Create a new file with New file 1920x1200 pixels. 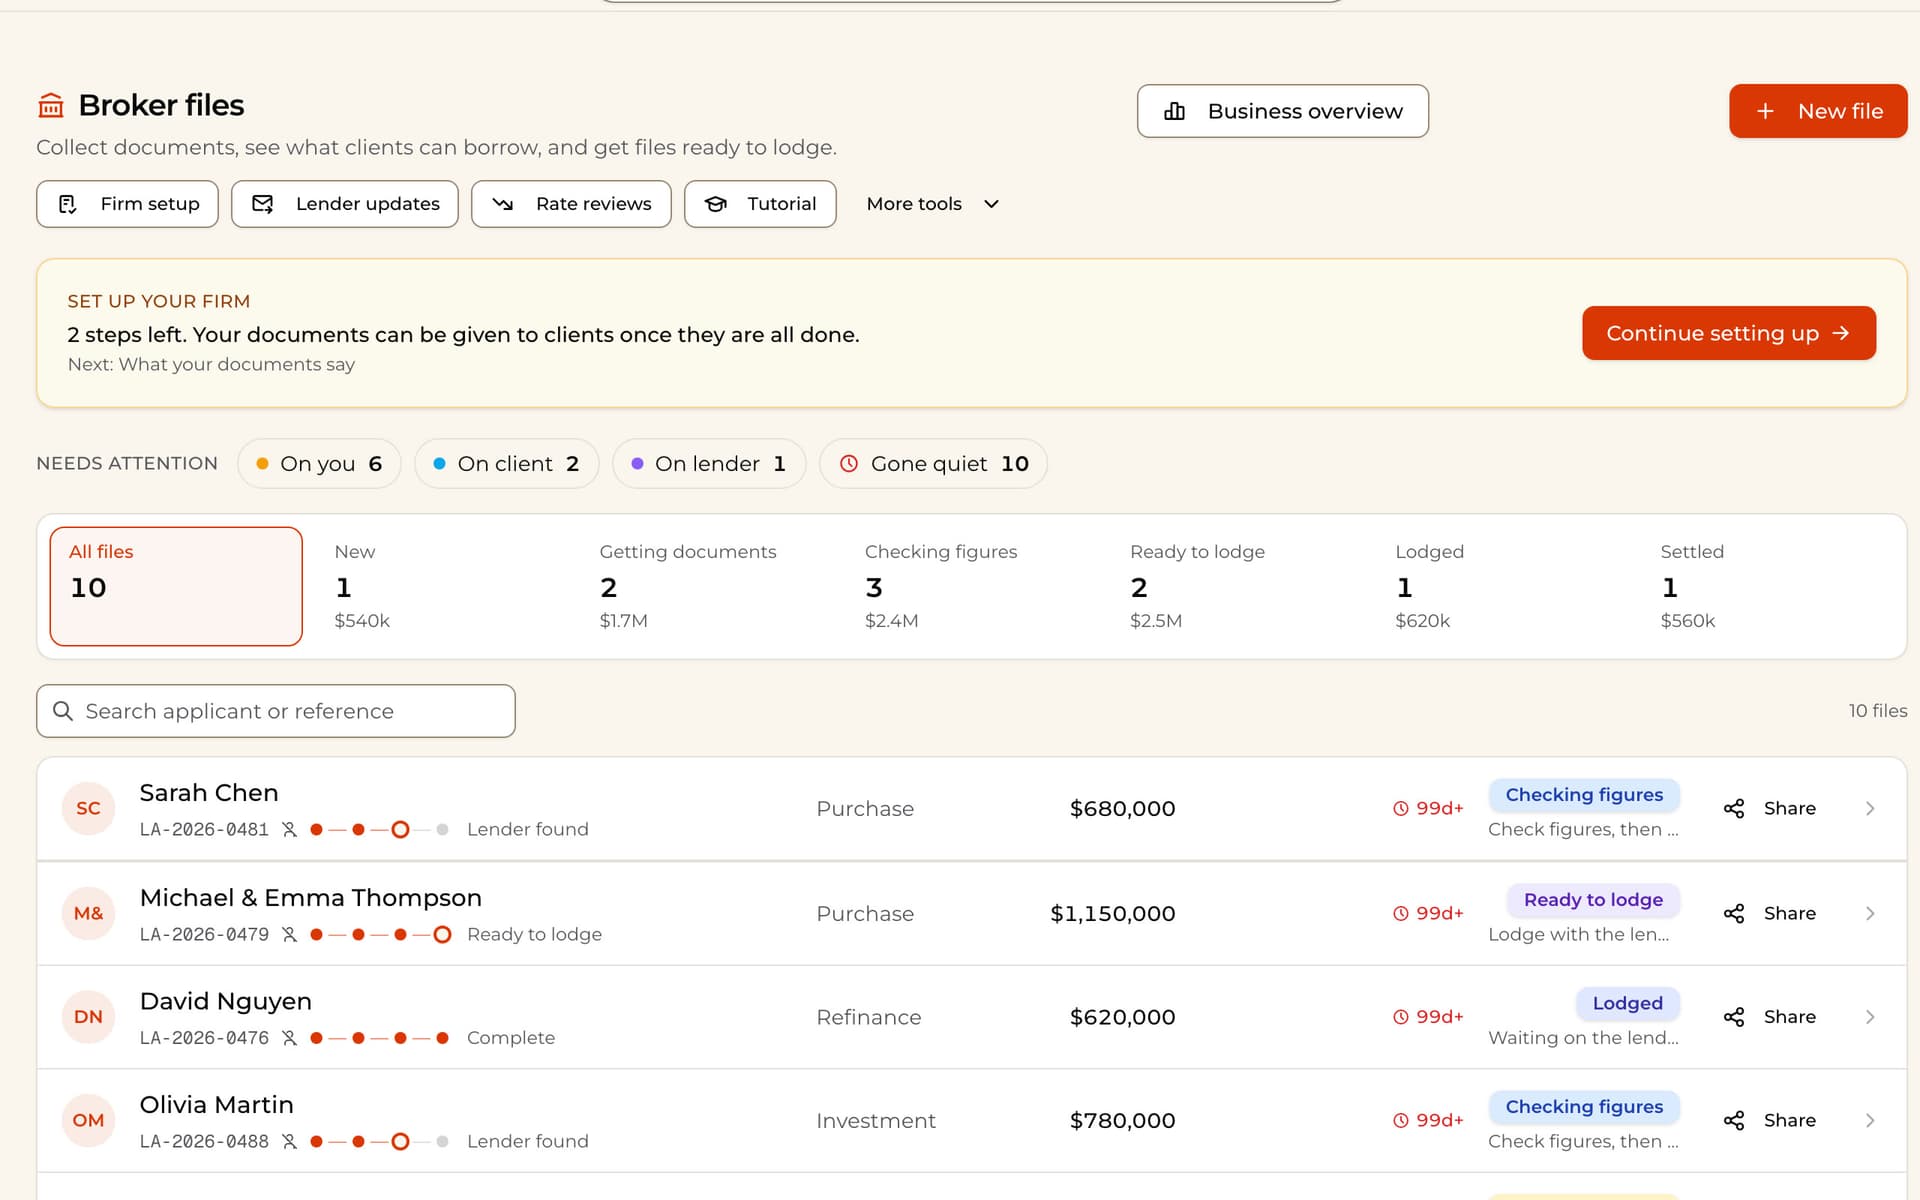[x=1818, y=111]
